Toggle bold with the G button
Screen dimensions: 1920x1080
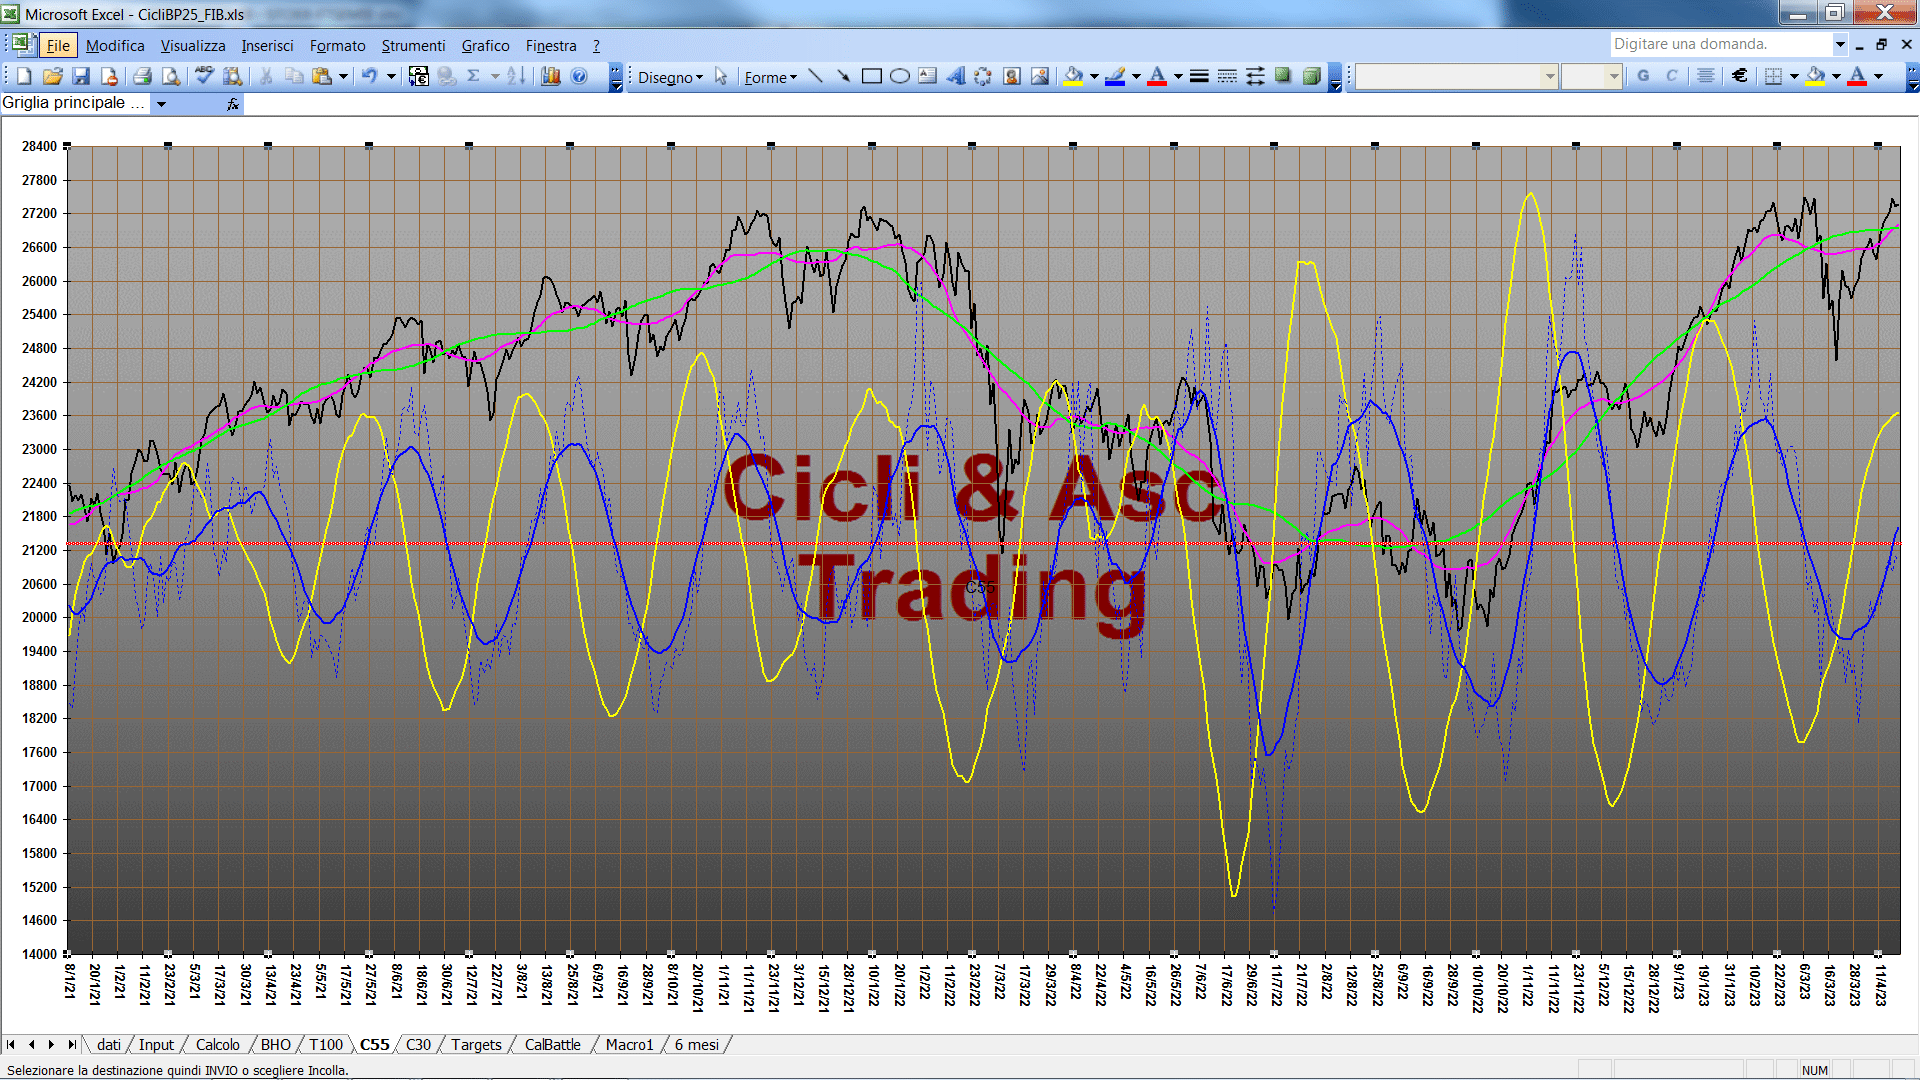pos(1643,76)
